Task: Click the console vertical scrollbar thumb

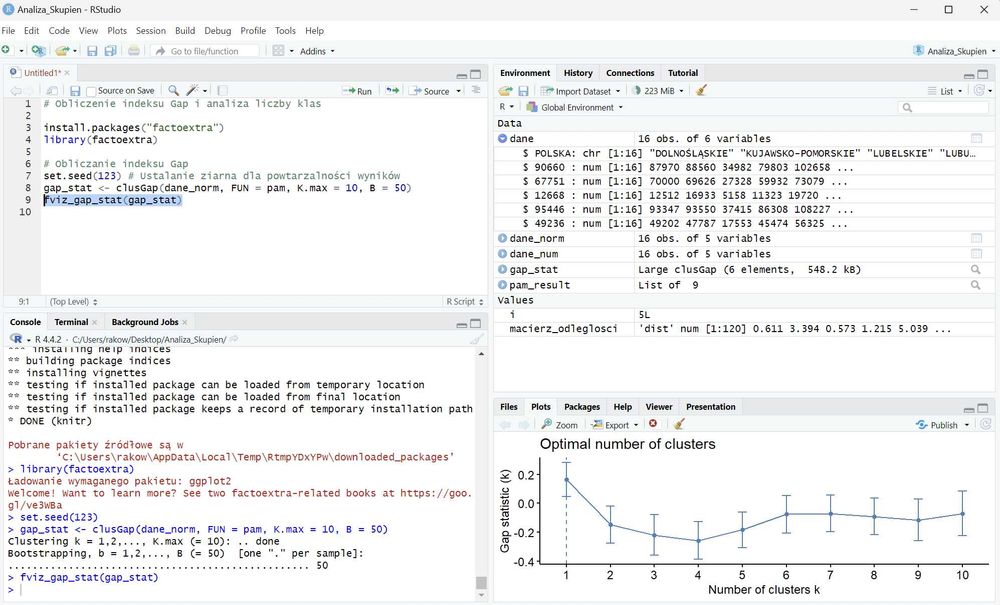Action: pos(482,583)
